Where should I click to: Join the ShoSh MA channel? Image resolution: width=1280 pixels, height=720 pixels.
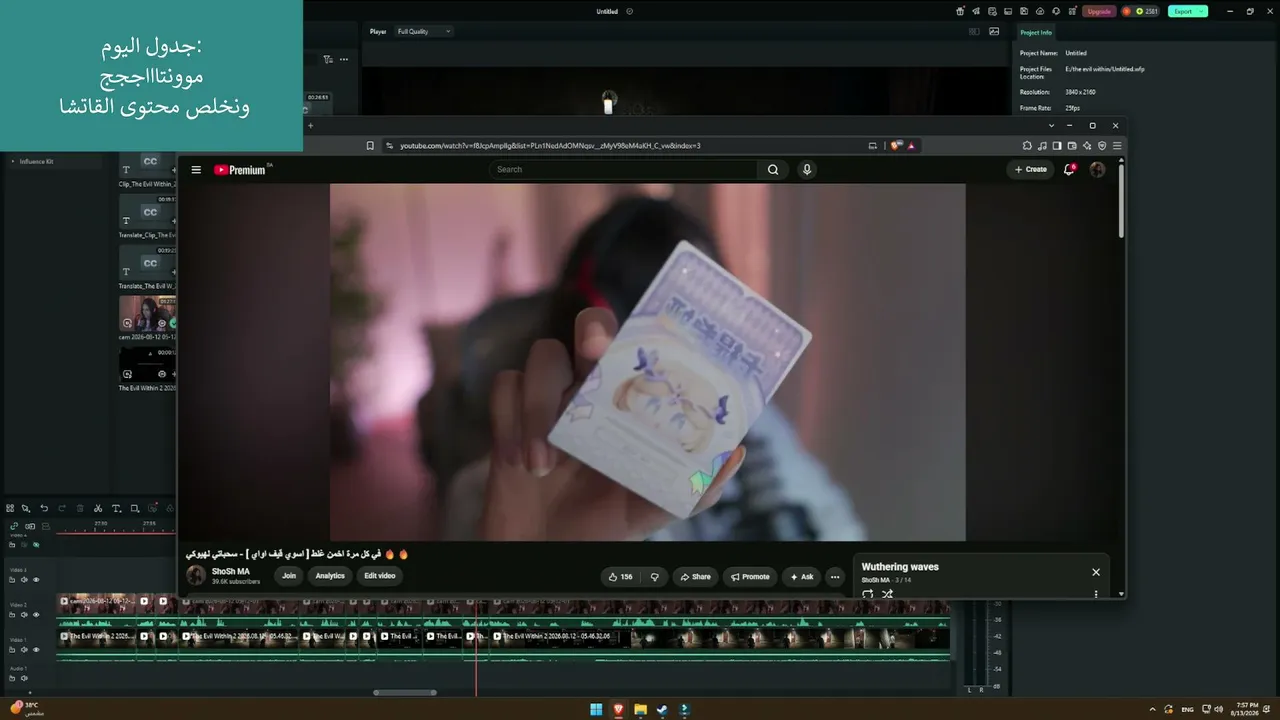pyautogui.click(x=289, y=576)
